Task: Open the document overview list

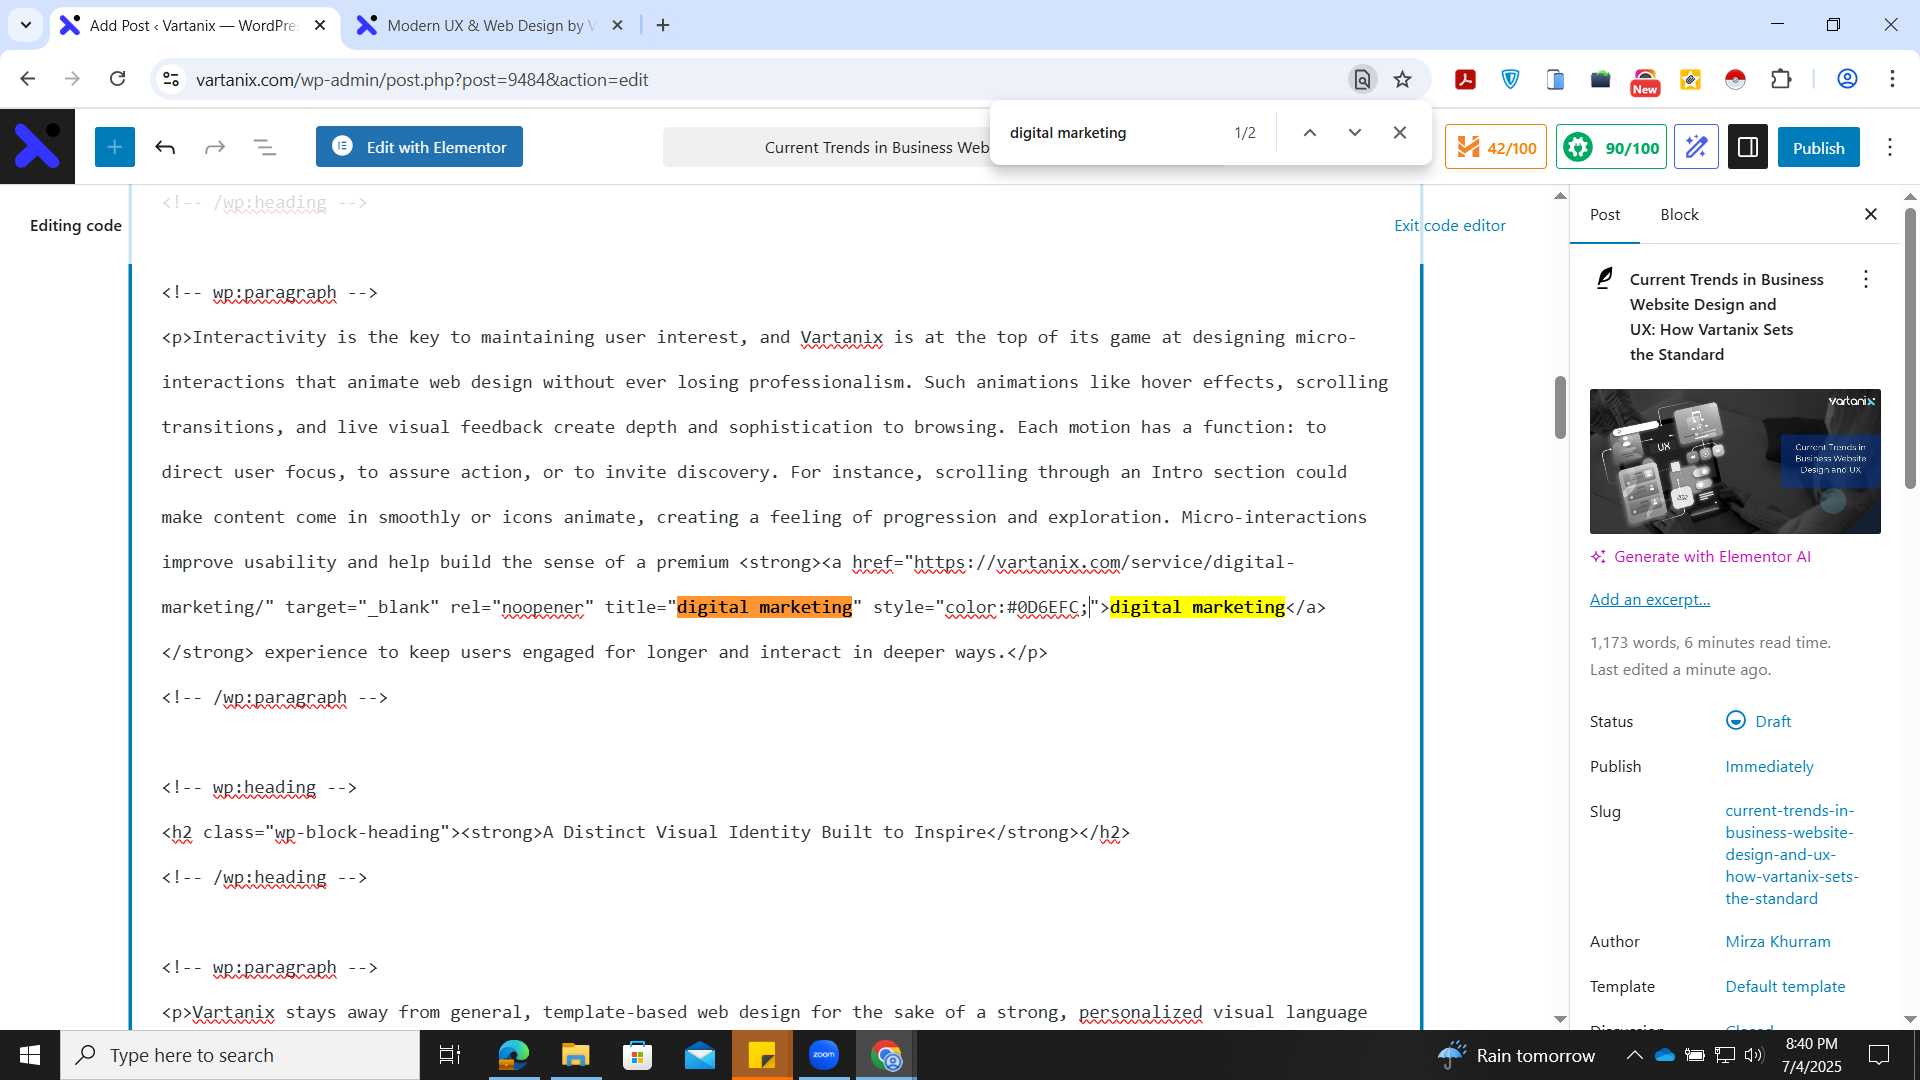Action: point(265,147)
